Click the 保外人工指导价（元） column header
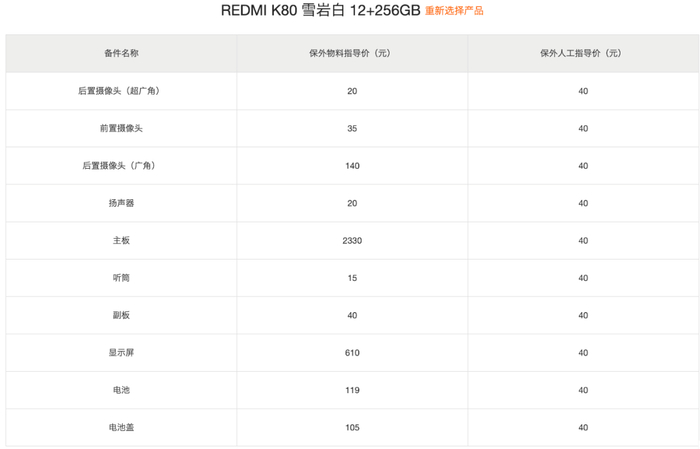 coord(583,53)
